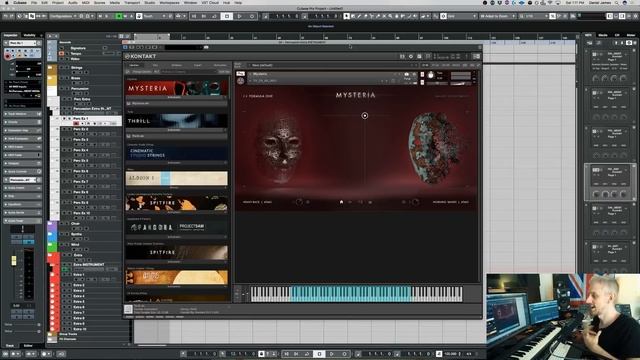Open the Configurations dropdown in the toolbar
Image resolution: width=640 pixels, height=360 pixels.
point(63,16)
